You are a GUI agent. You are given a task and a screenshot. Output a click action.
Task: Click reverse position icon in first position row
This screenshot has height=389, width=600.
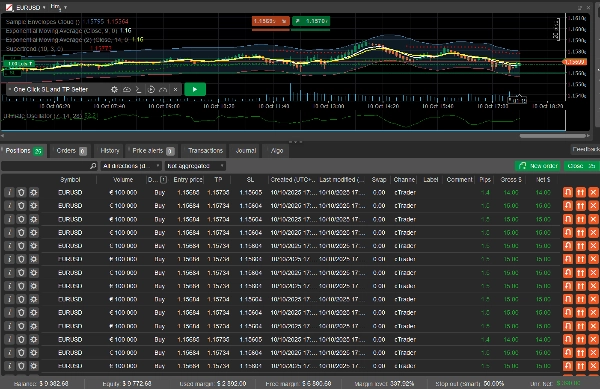point(568,192)
